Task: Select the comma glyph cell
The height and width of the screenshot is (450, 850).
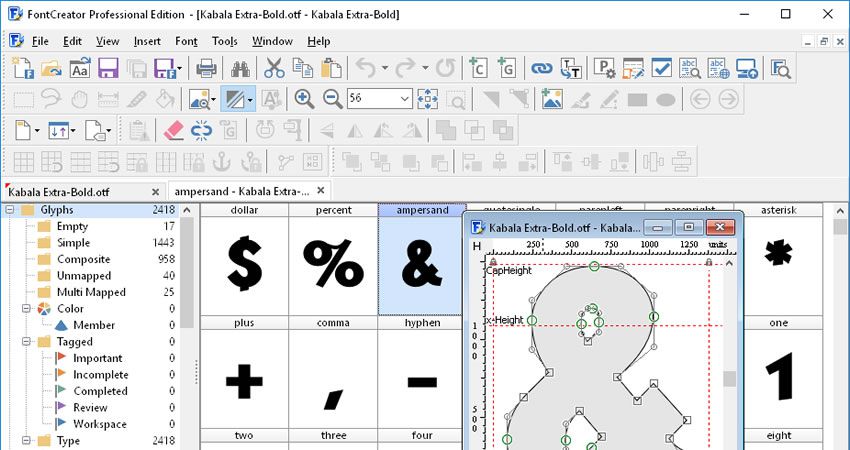Action: tap(333, 372)
